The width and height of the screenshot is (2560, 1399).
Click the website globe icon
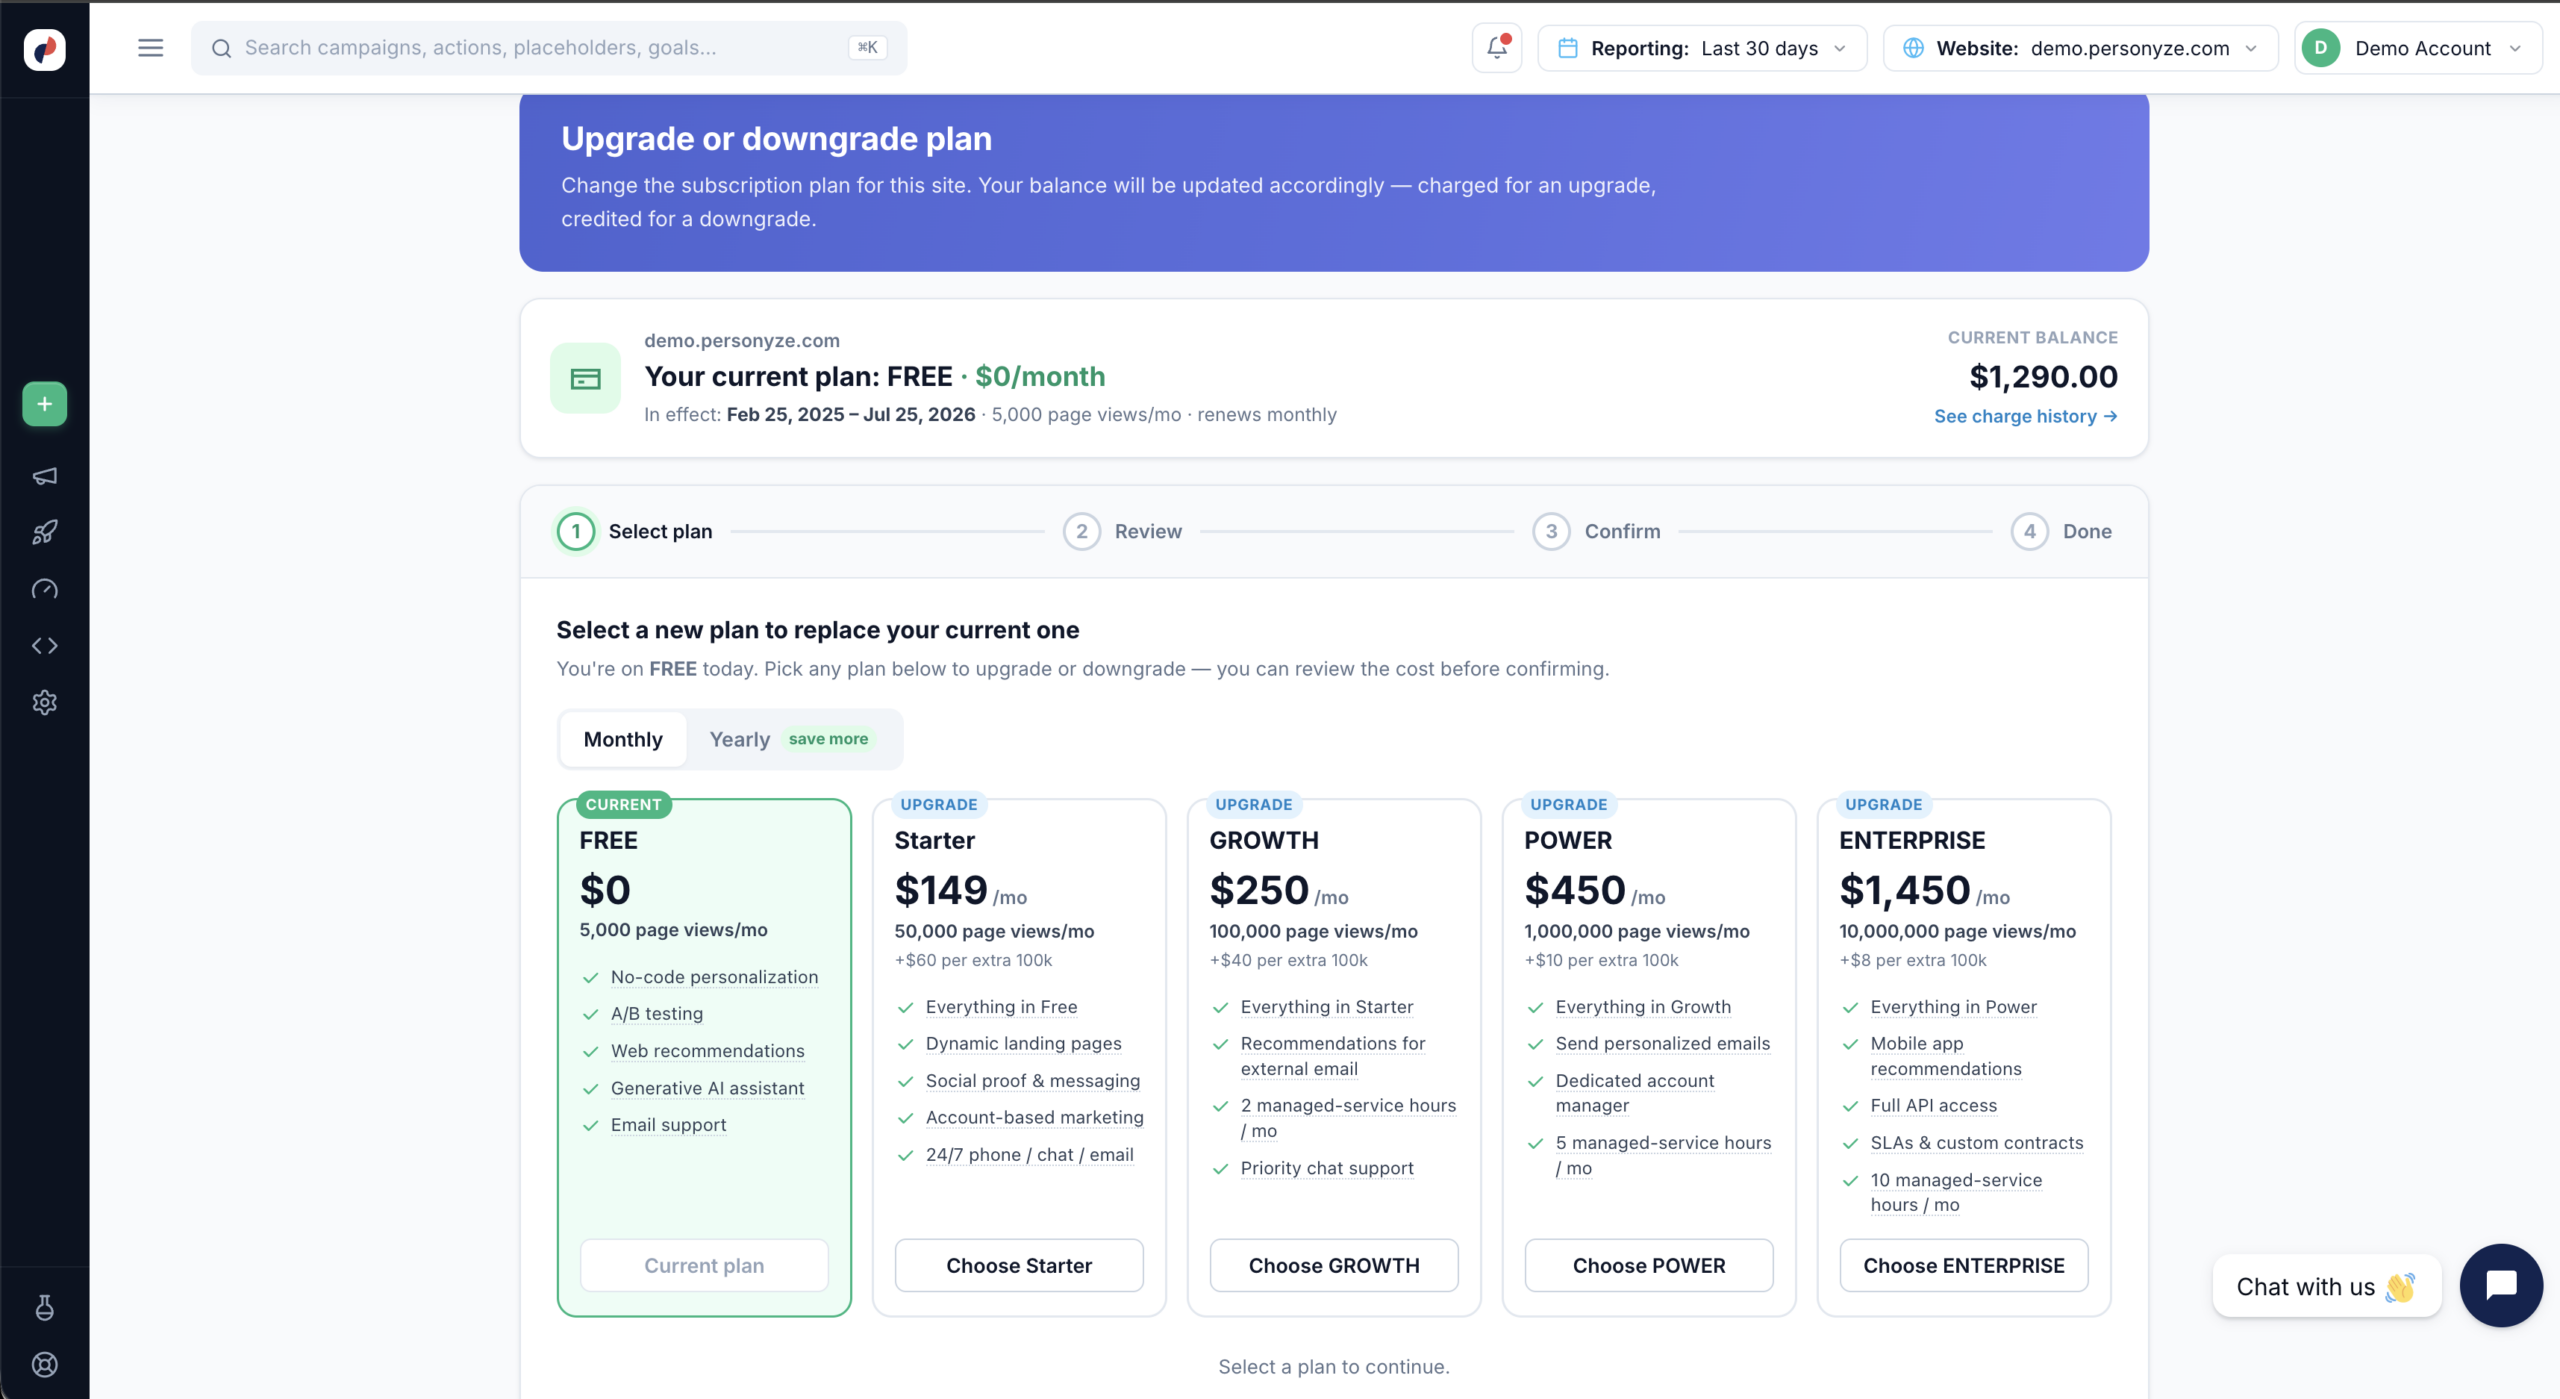click(x=1913, y=48)
